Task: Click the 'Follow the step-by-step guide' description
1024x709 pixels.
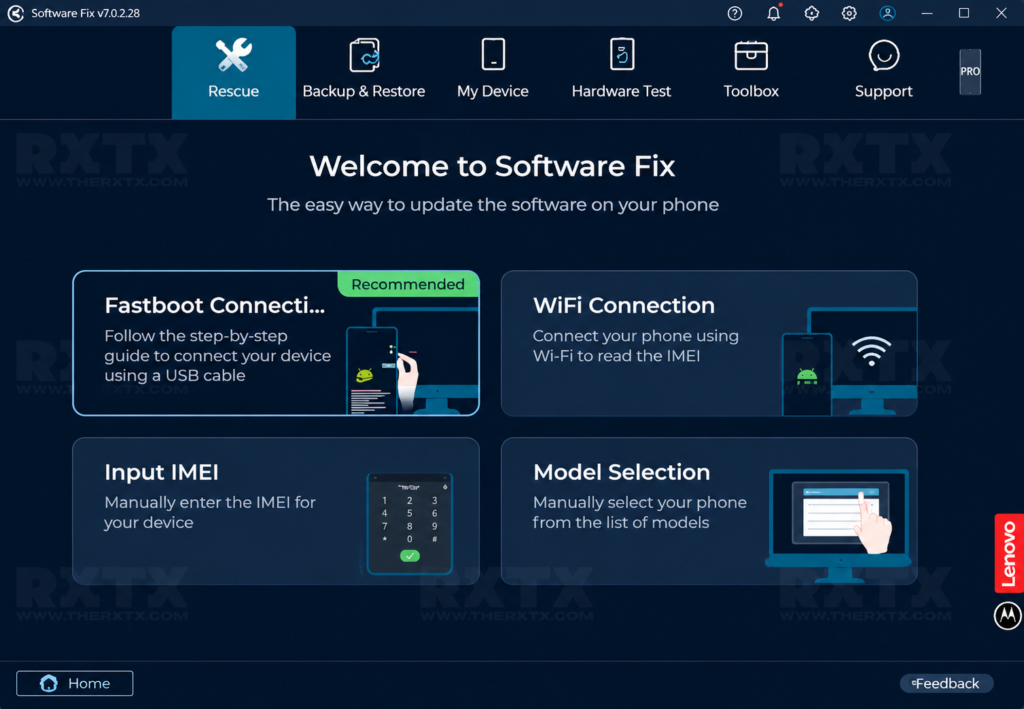Action: click(217, 356)
